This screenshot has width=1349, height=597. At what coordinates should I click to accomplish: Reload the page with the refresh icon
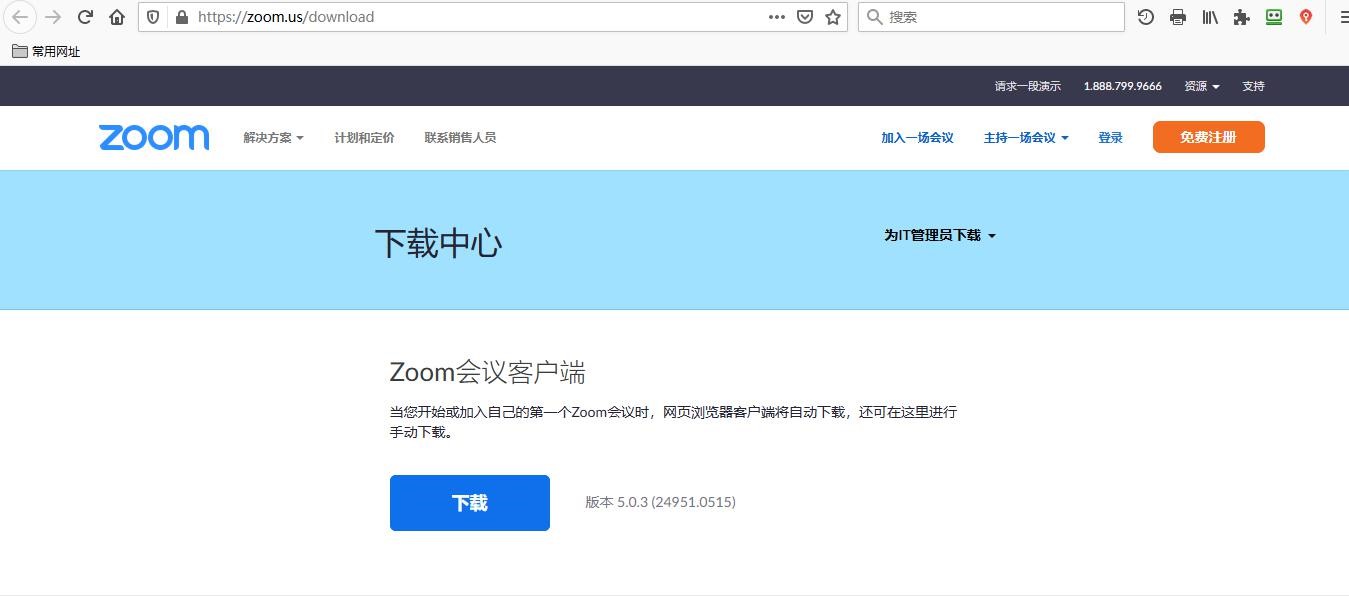85,17
